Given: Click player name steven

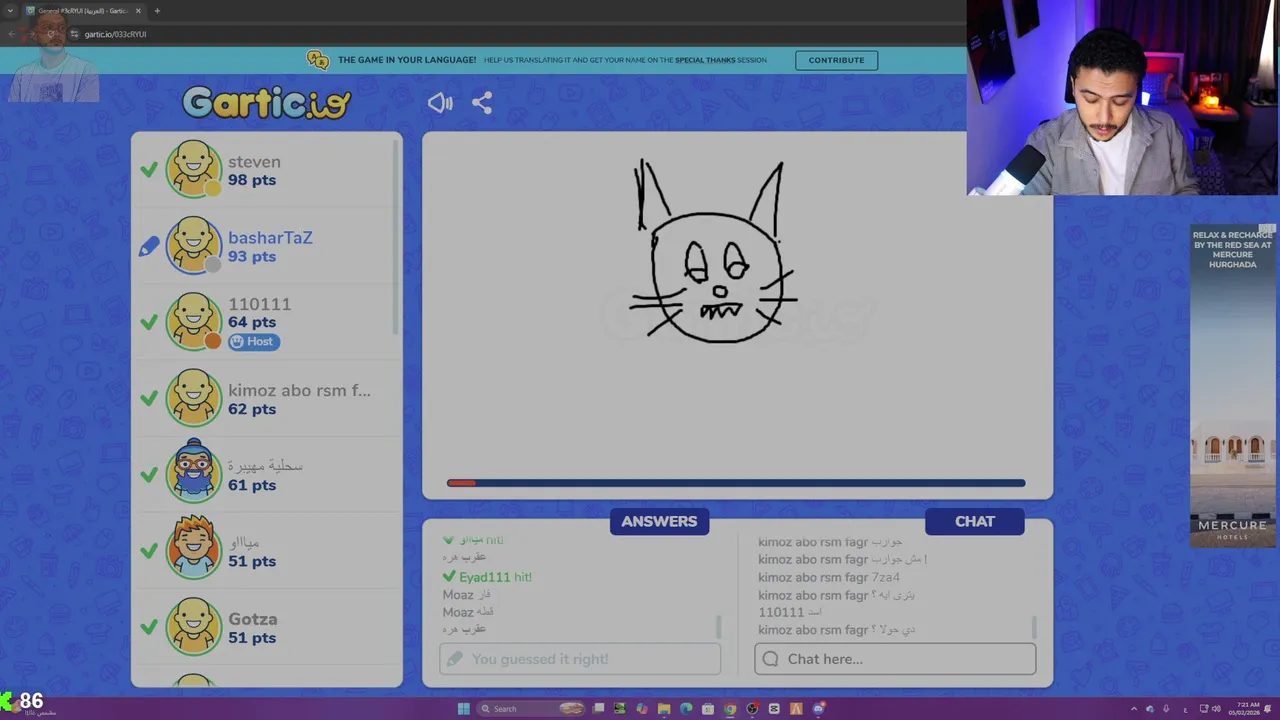Looking at the screenshot, I should tap(254, 161).
